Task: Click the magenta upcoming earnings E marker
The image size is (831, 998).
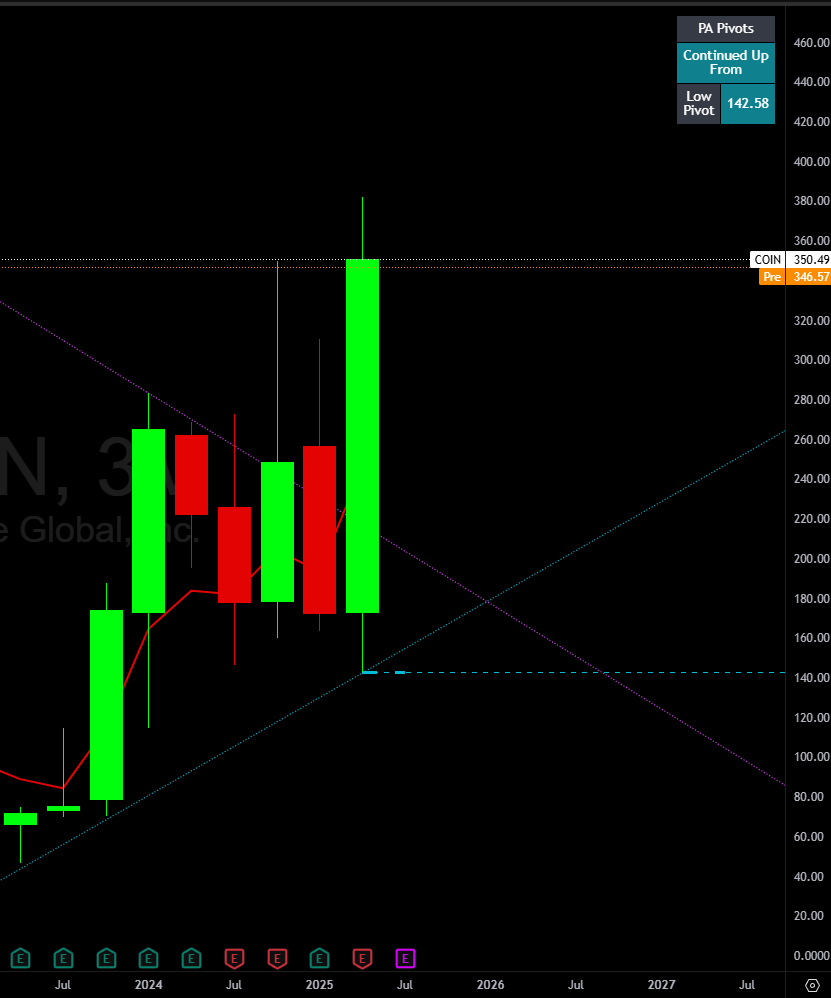Action: tap(405, 958)
